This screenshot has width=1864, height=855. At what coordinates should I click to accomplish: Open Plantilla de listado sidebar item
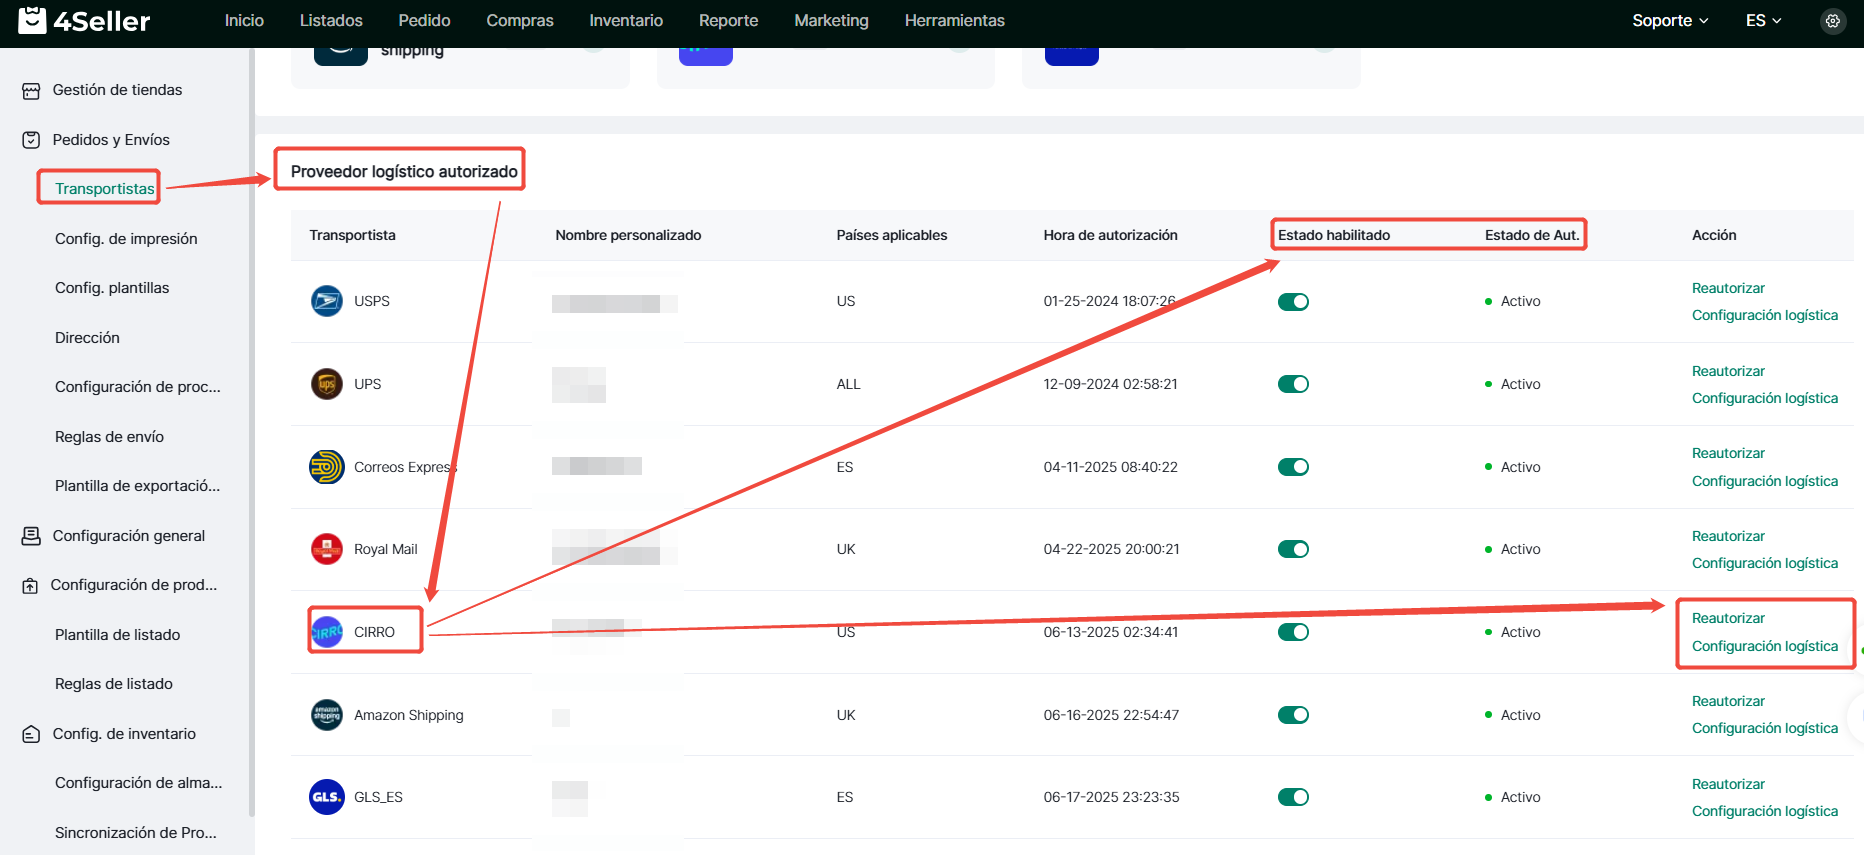coord(117,635)
